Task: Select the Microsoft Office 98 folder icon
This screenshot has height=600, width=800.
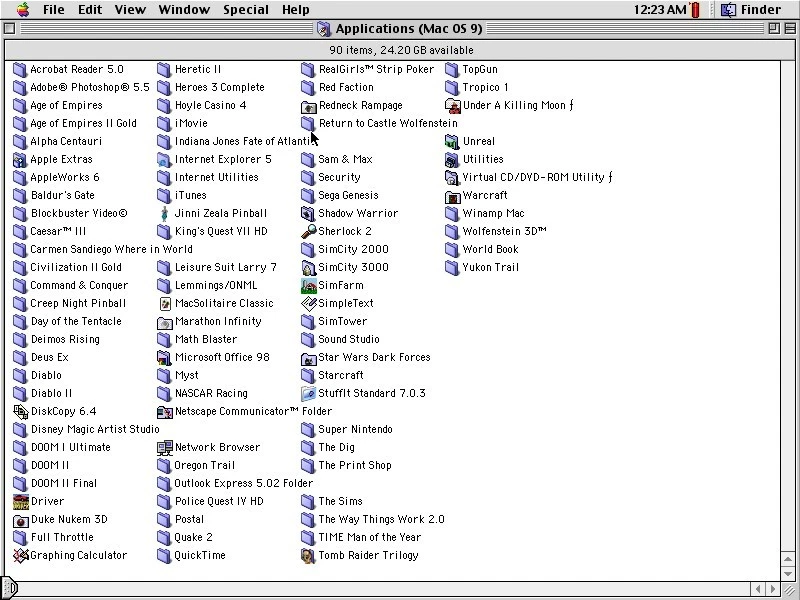Action: (x=164, y=358)
